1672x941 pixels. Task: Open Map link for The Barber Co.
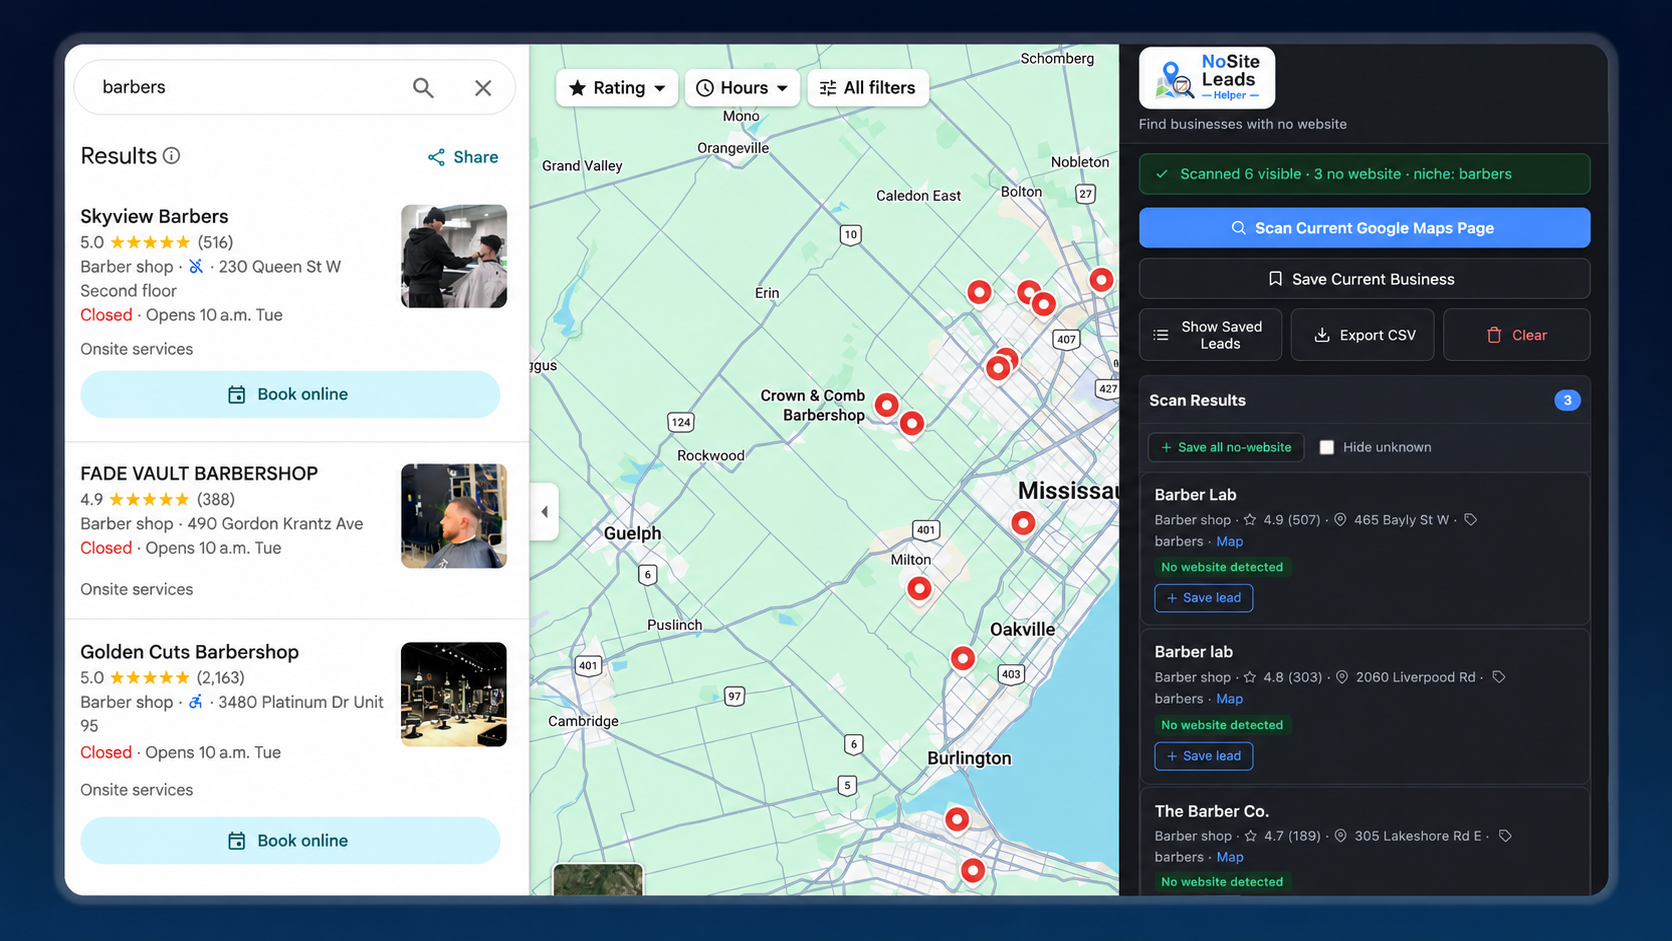(1230, 857)
